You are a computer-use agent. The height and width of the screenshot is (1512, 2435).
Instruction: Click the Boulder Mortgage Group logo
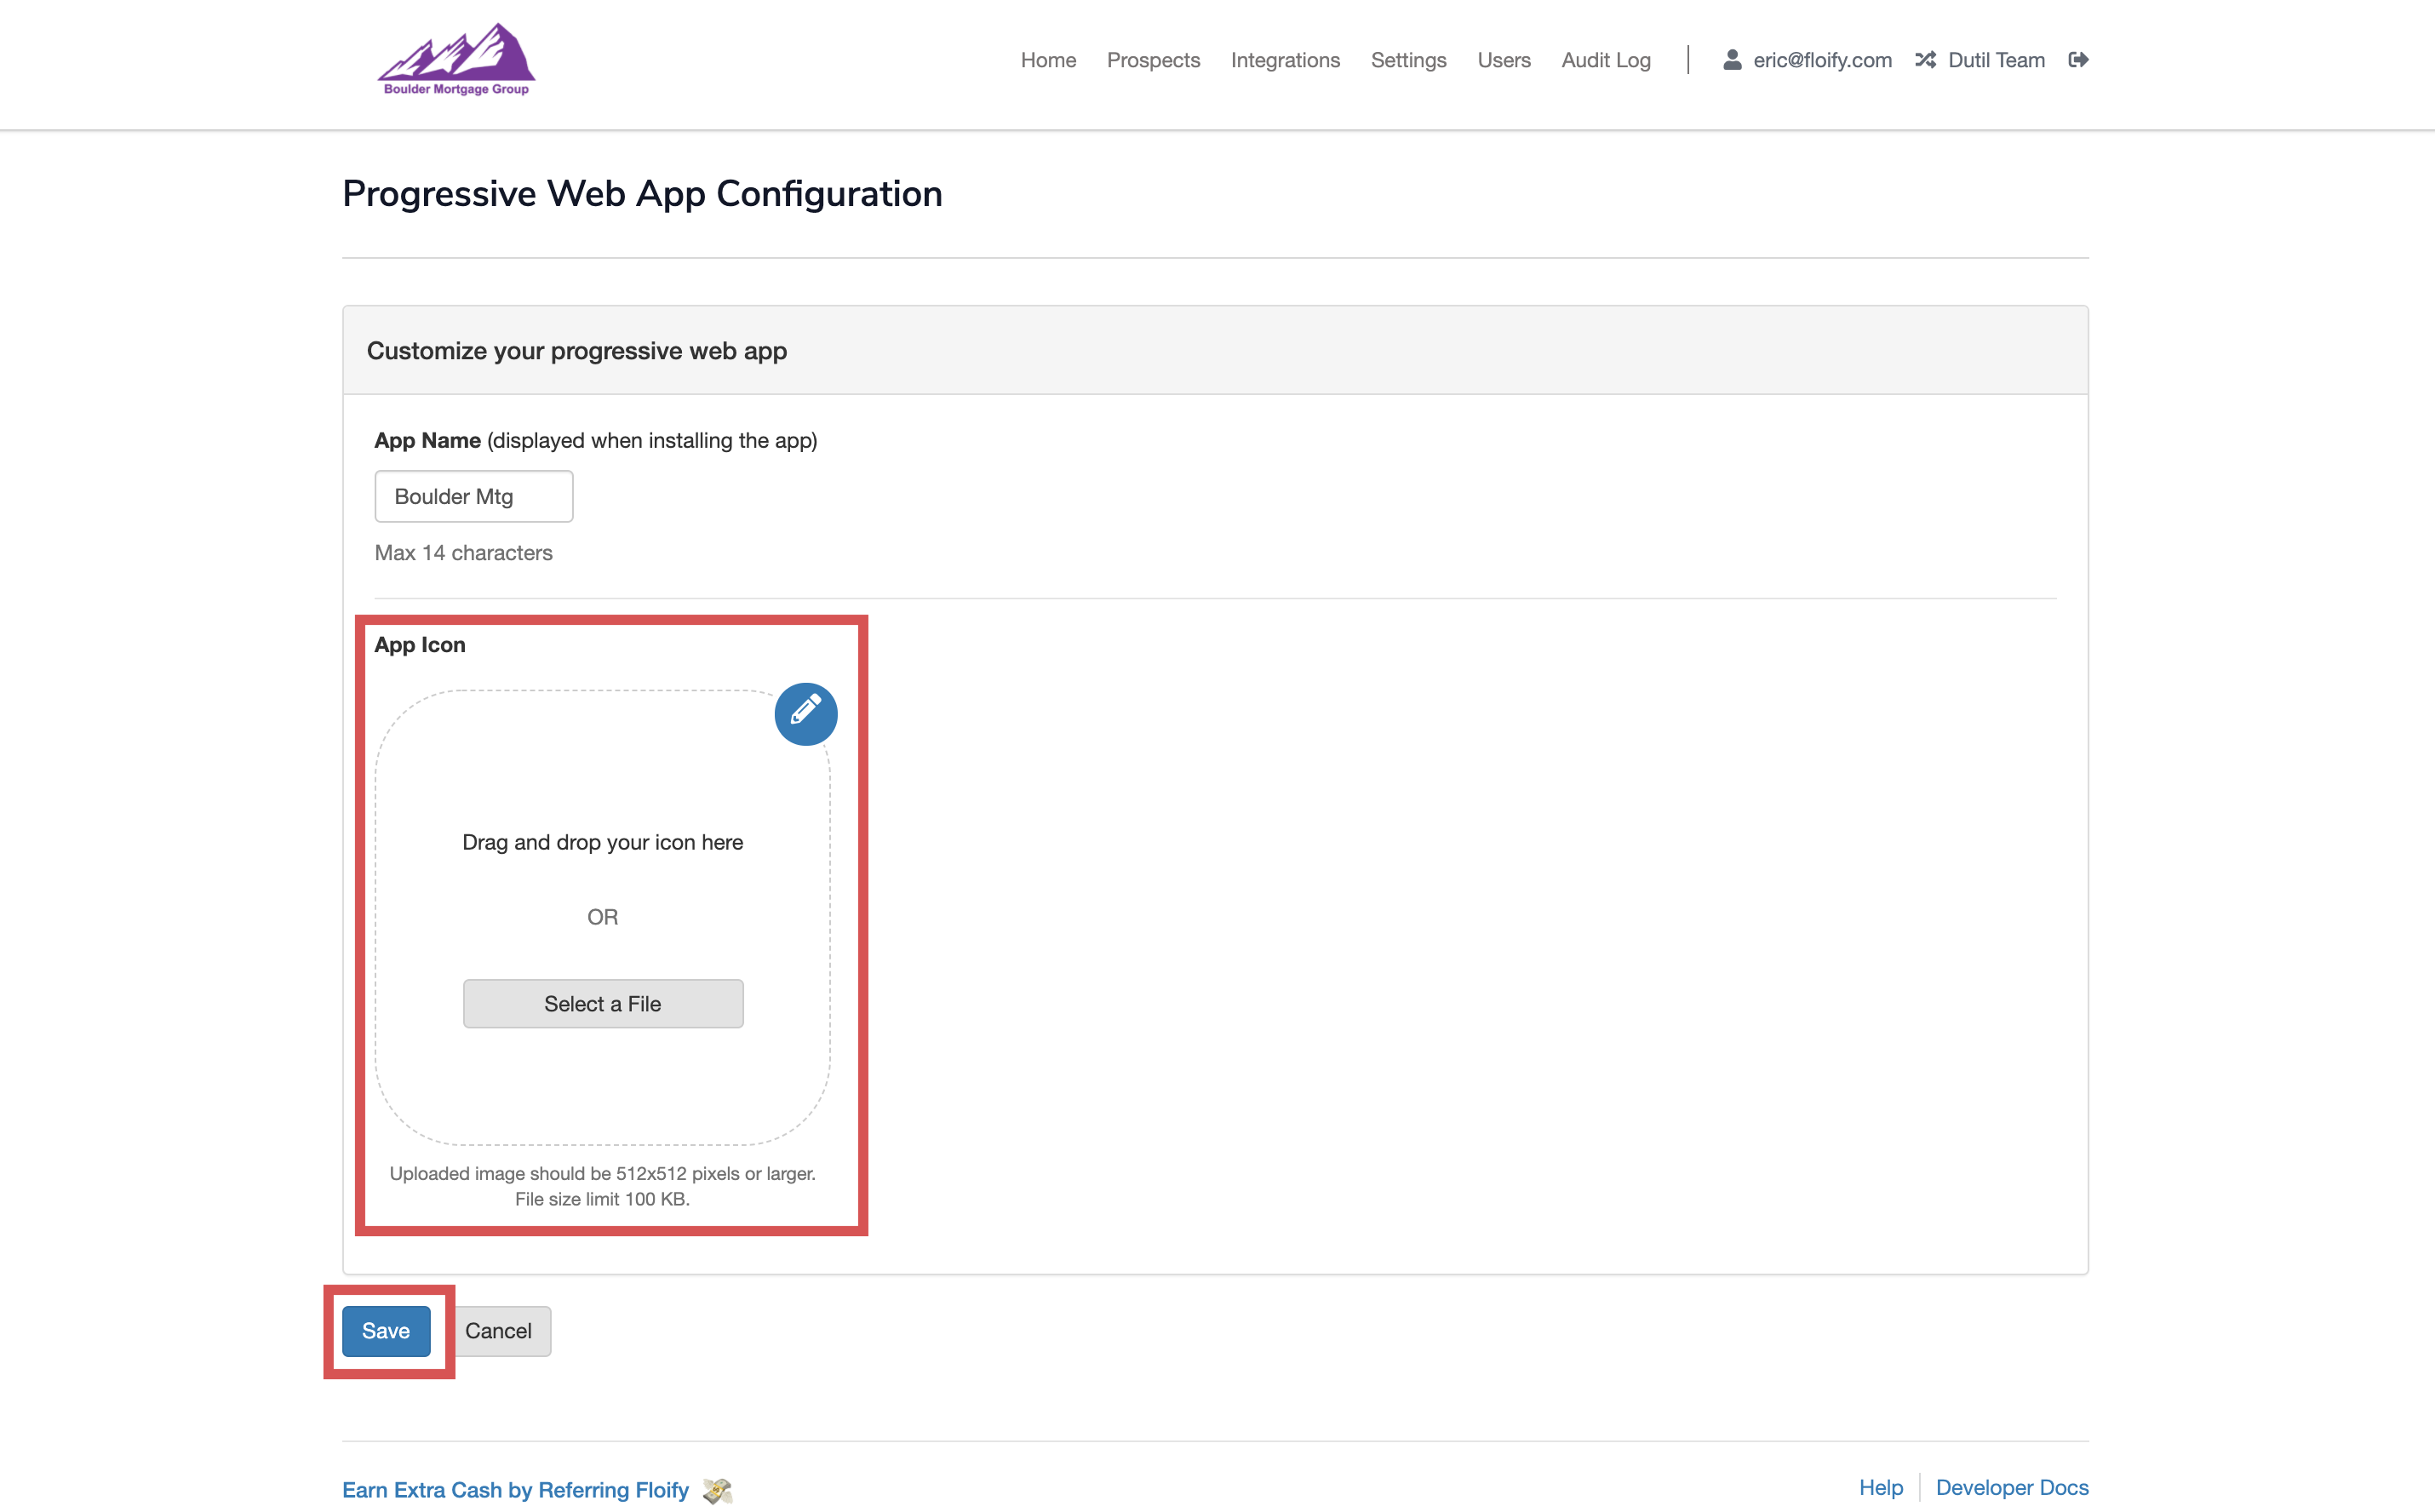coord(456,60)
